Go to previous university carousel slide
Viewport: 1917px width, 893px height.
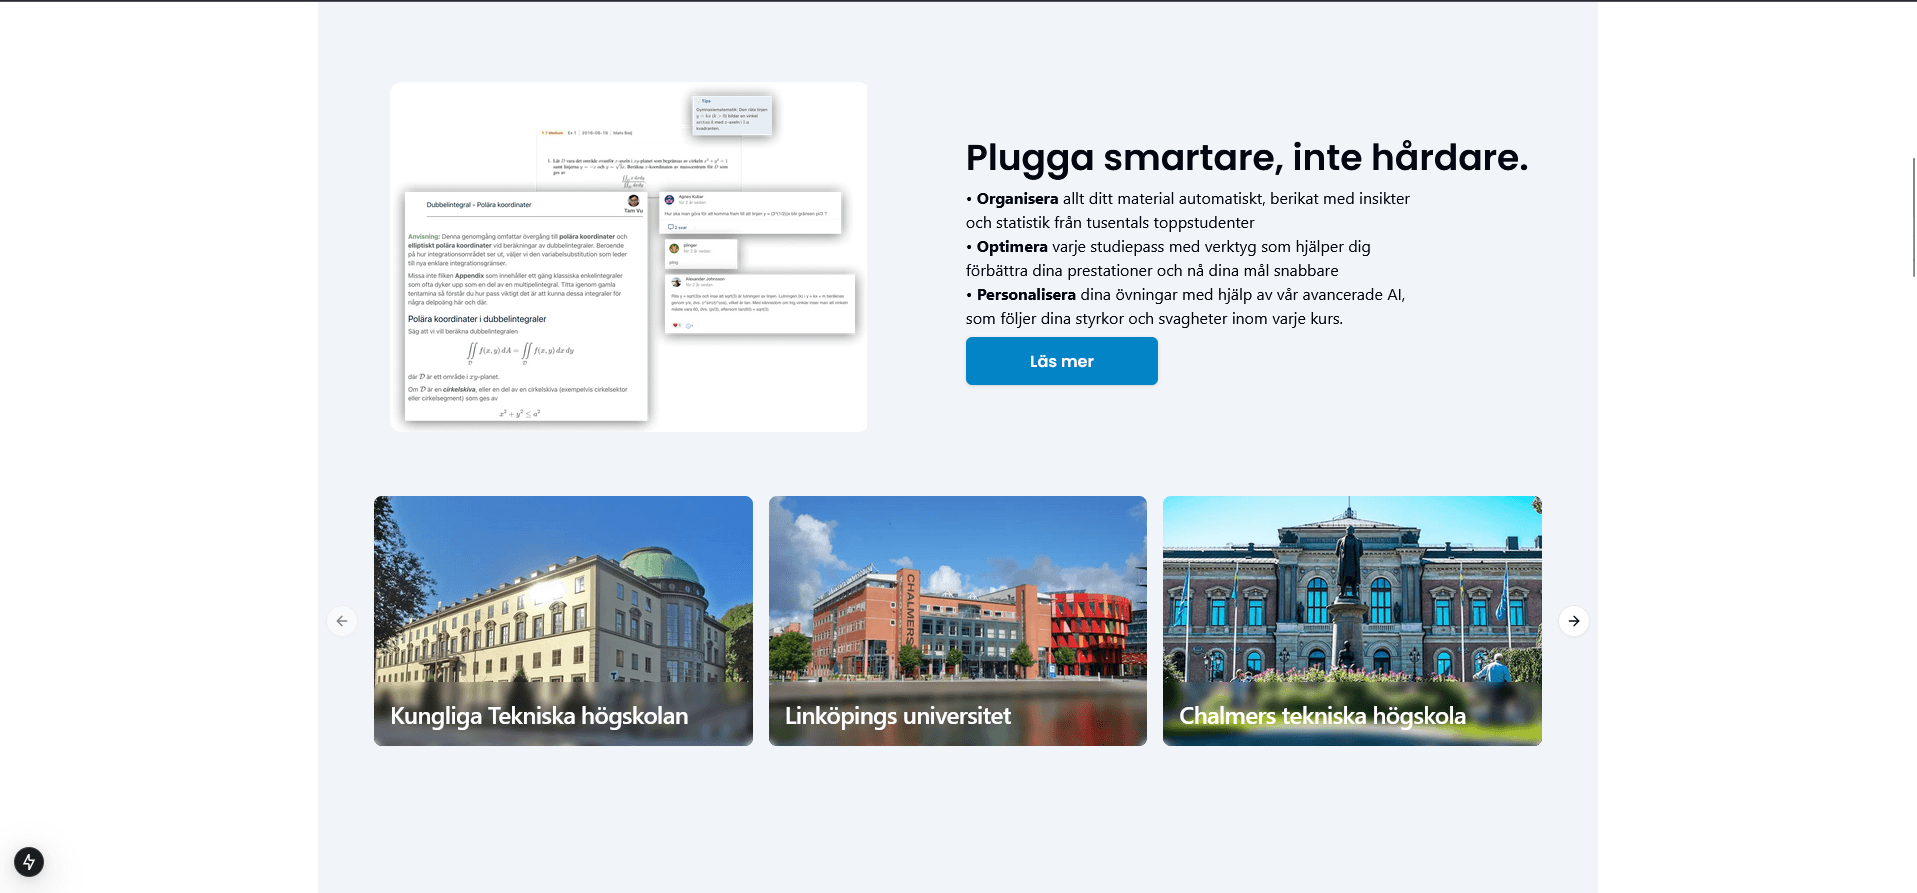tap(342, 621)
